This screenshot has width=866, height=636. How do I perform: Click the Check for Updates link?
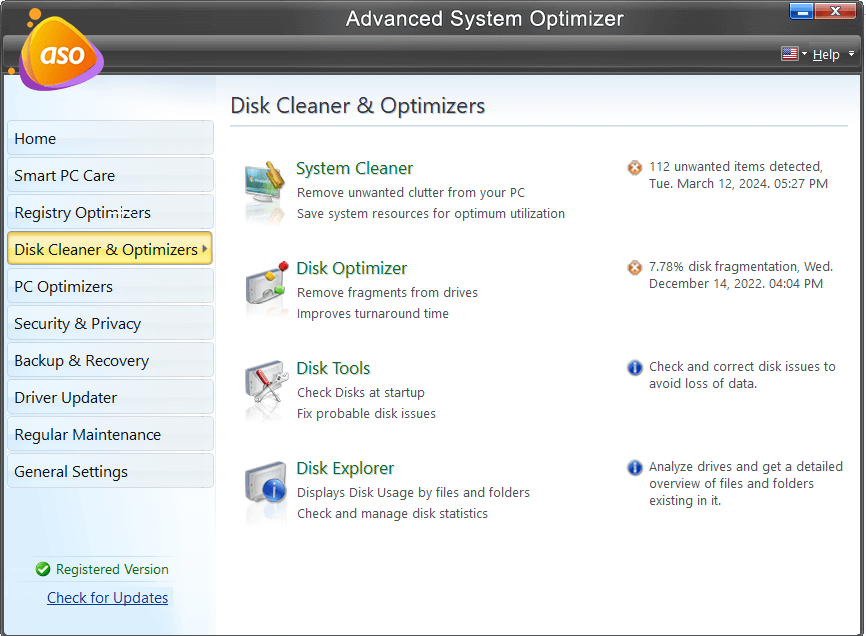point(107,597)
